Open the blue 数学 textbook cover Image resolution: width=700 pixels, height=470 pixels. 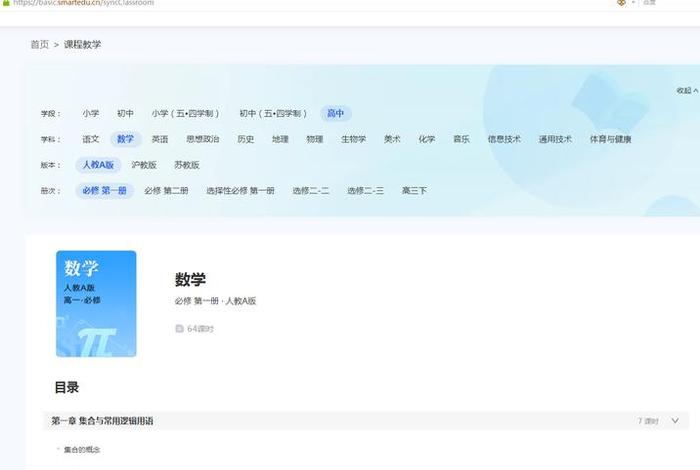pos(96,304)
